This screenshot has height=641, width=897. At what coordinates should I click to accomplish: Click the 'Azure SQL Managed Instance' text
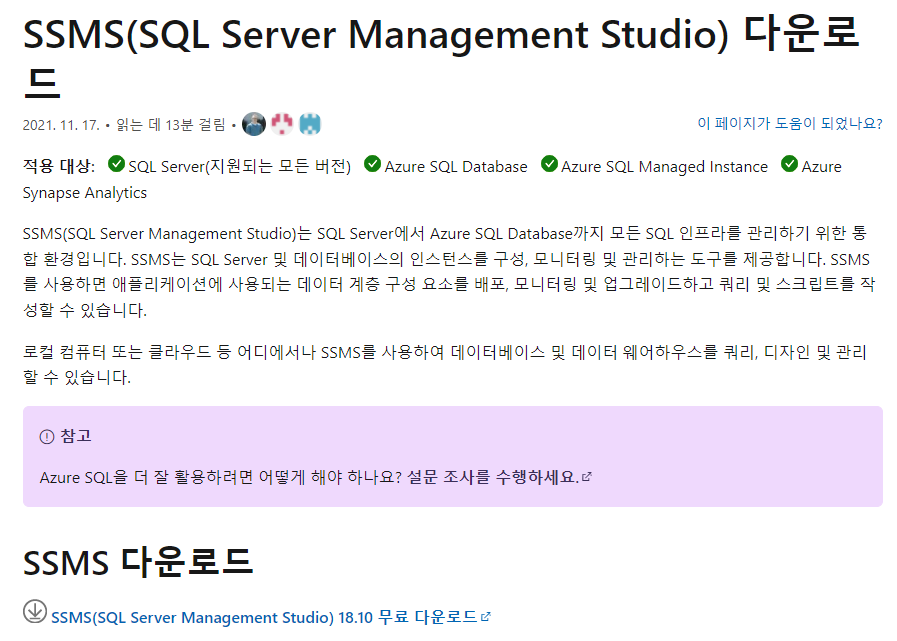click(665, 167)
